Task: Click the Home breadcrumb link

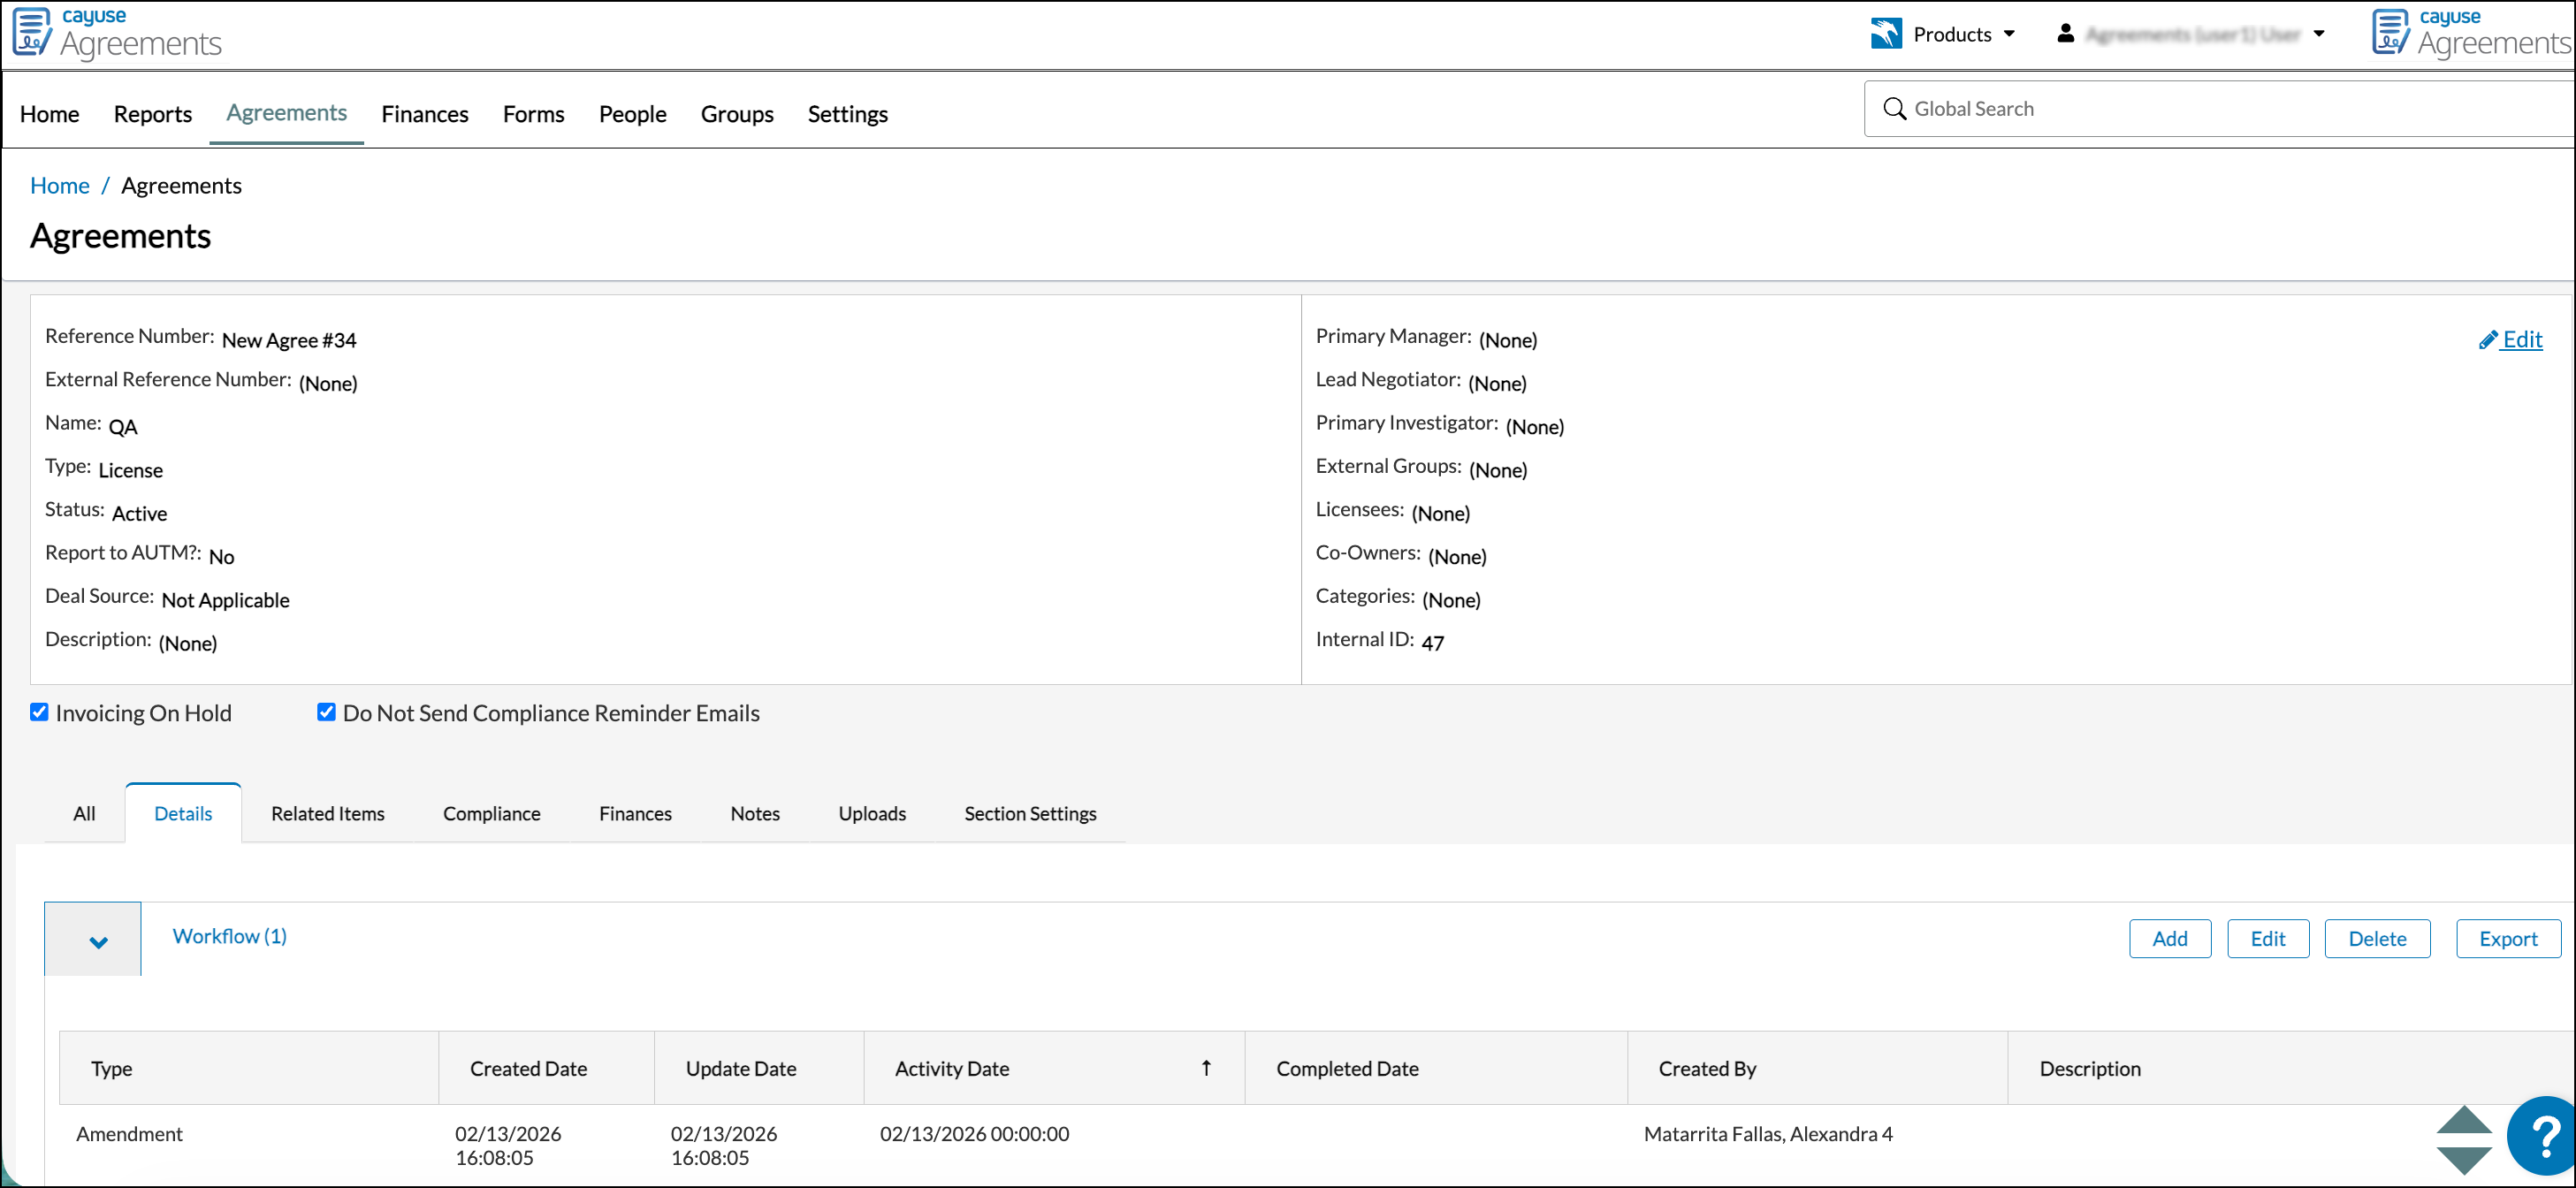Action: click(x=59, y=185)
